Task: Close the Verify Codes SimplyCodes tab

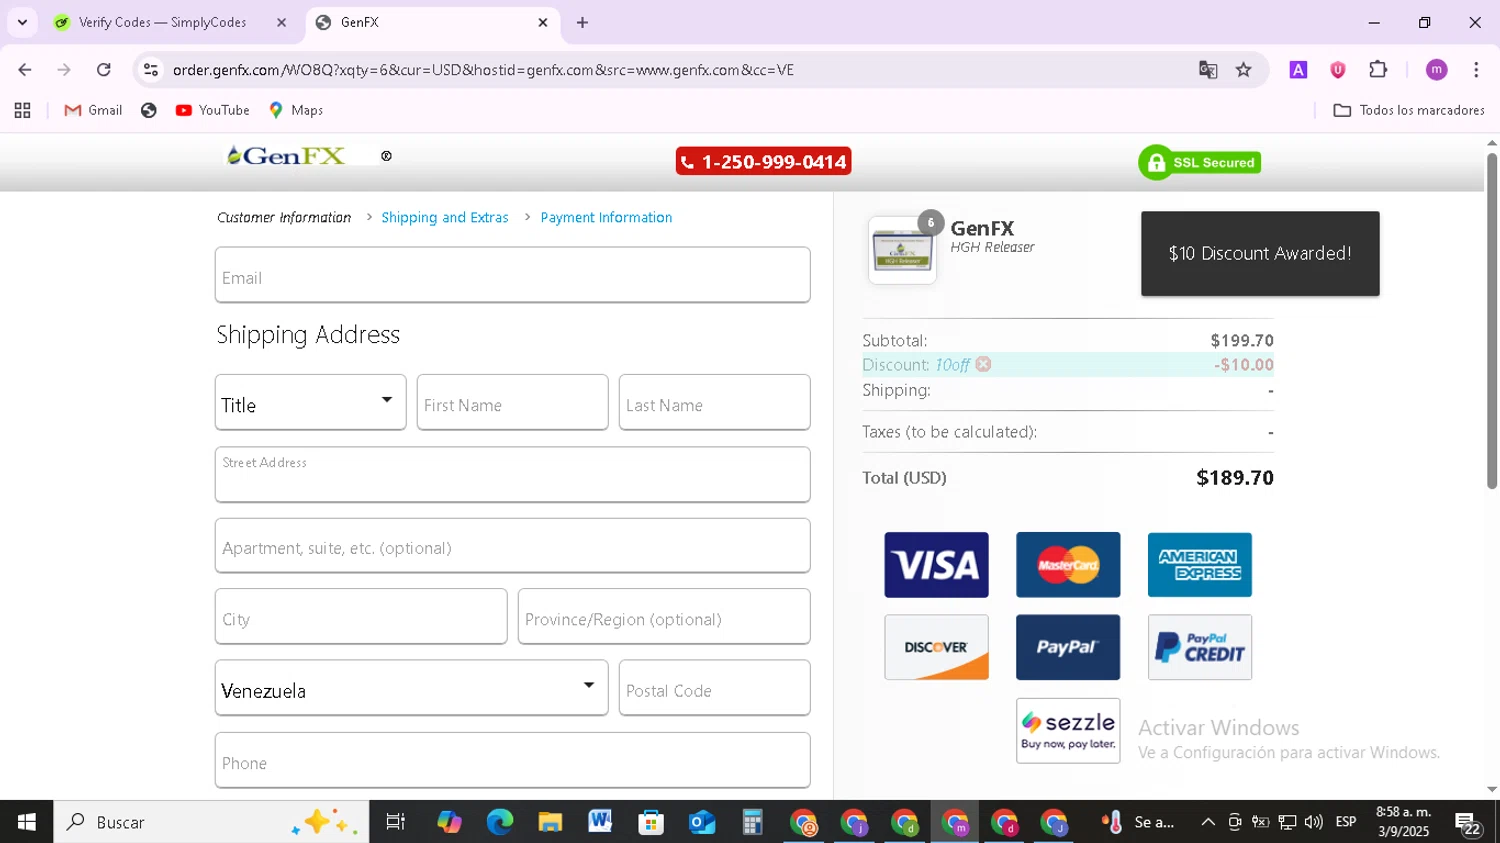Action: click(x=281, y=22)
